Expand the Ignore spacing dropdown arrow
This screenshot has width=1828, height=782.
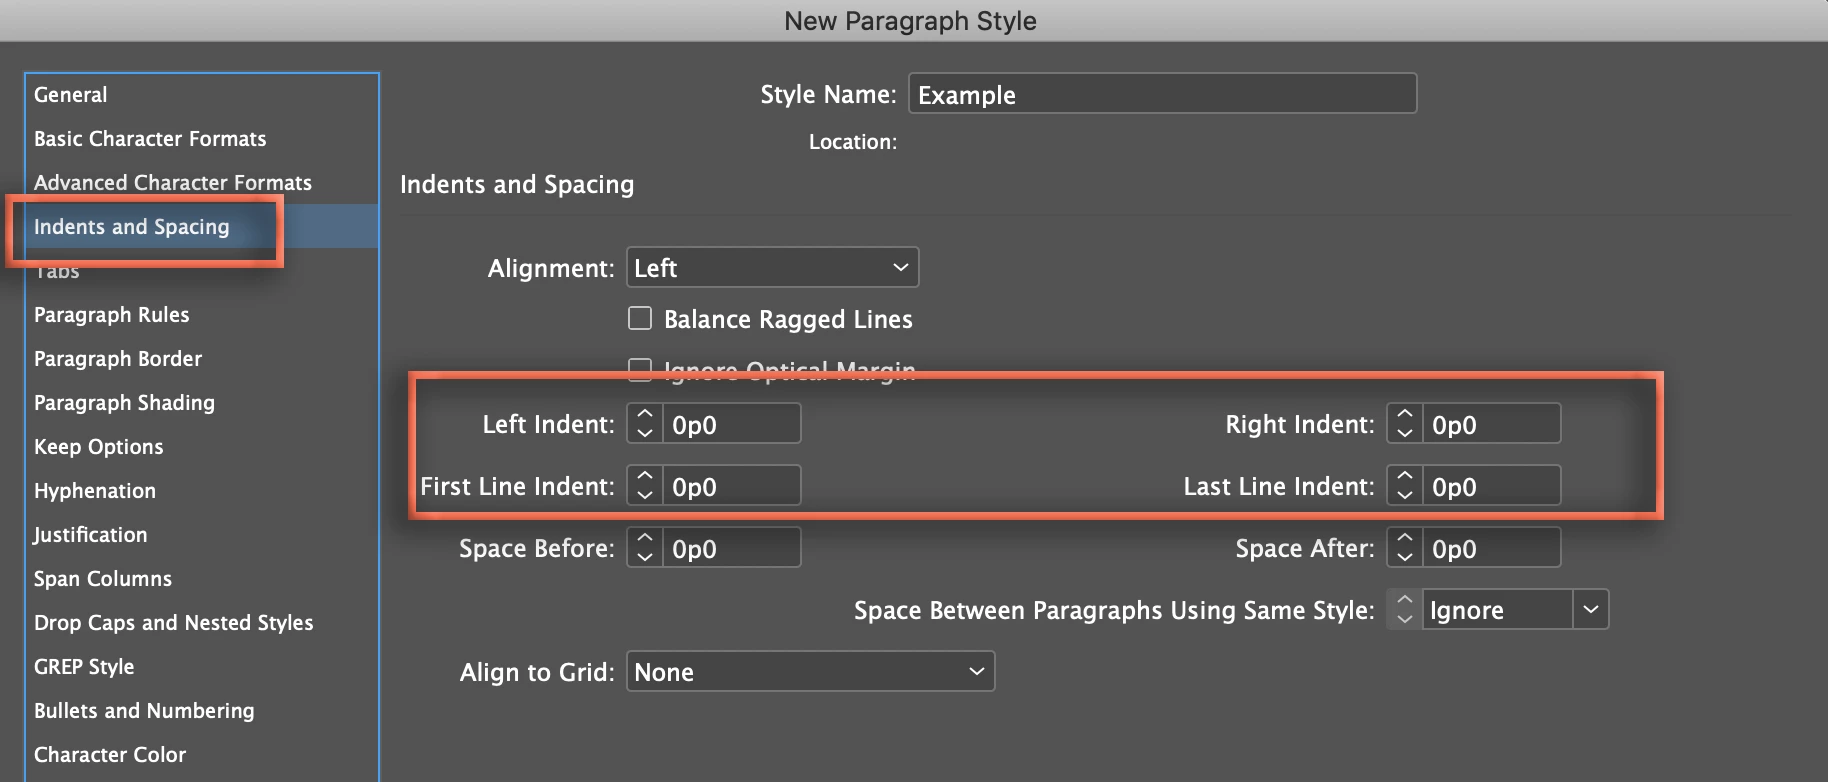pyautogui.click(x=1591, y=609)
